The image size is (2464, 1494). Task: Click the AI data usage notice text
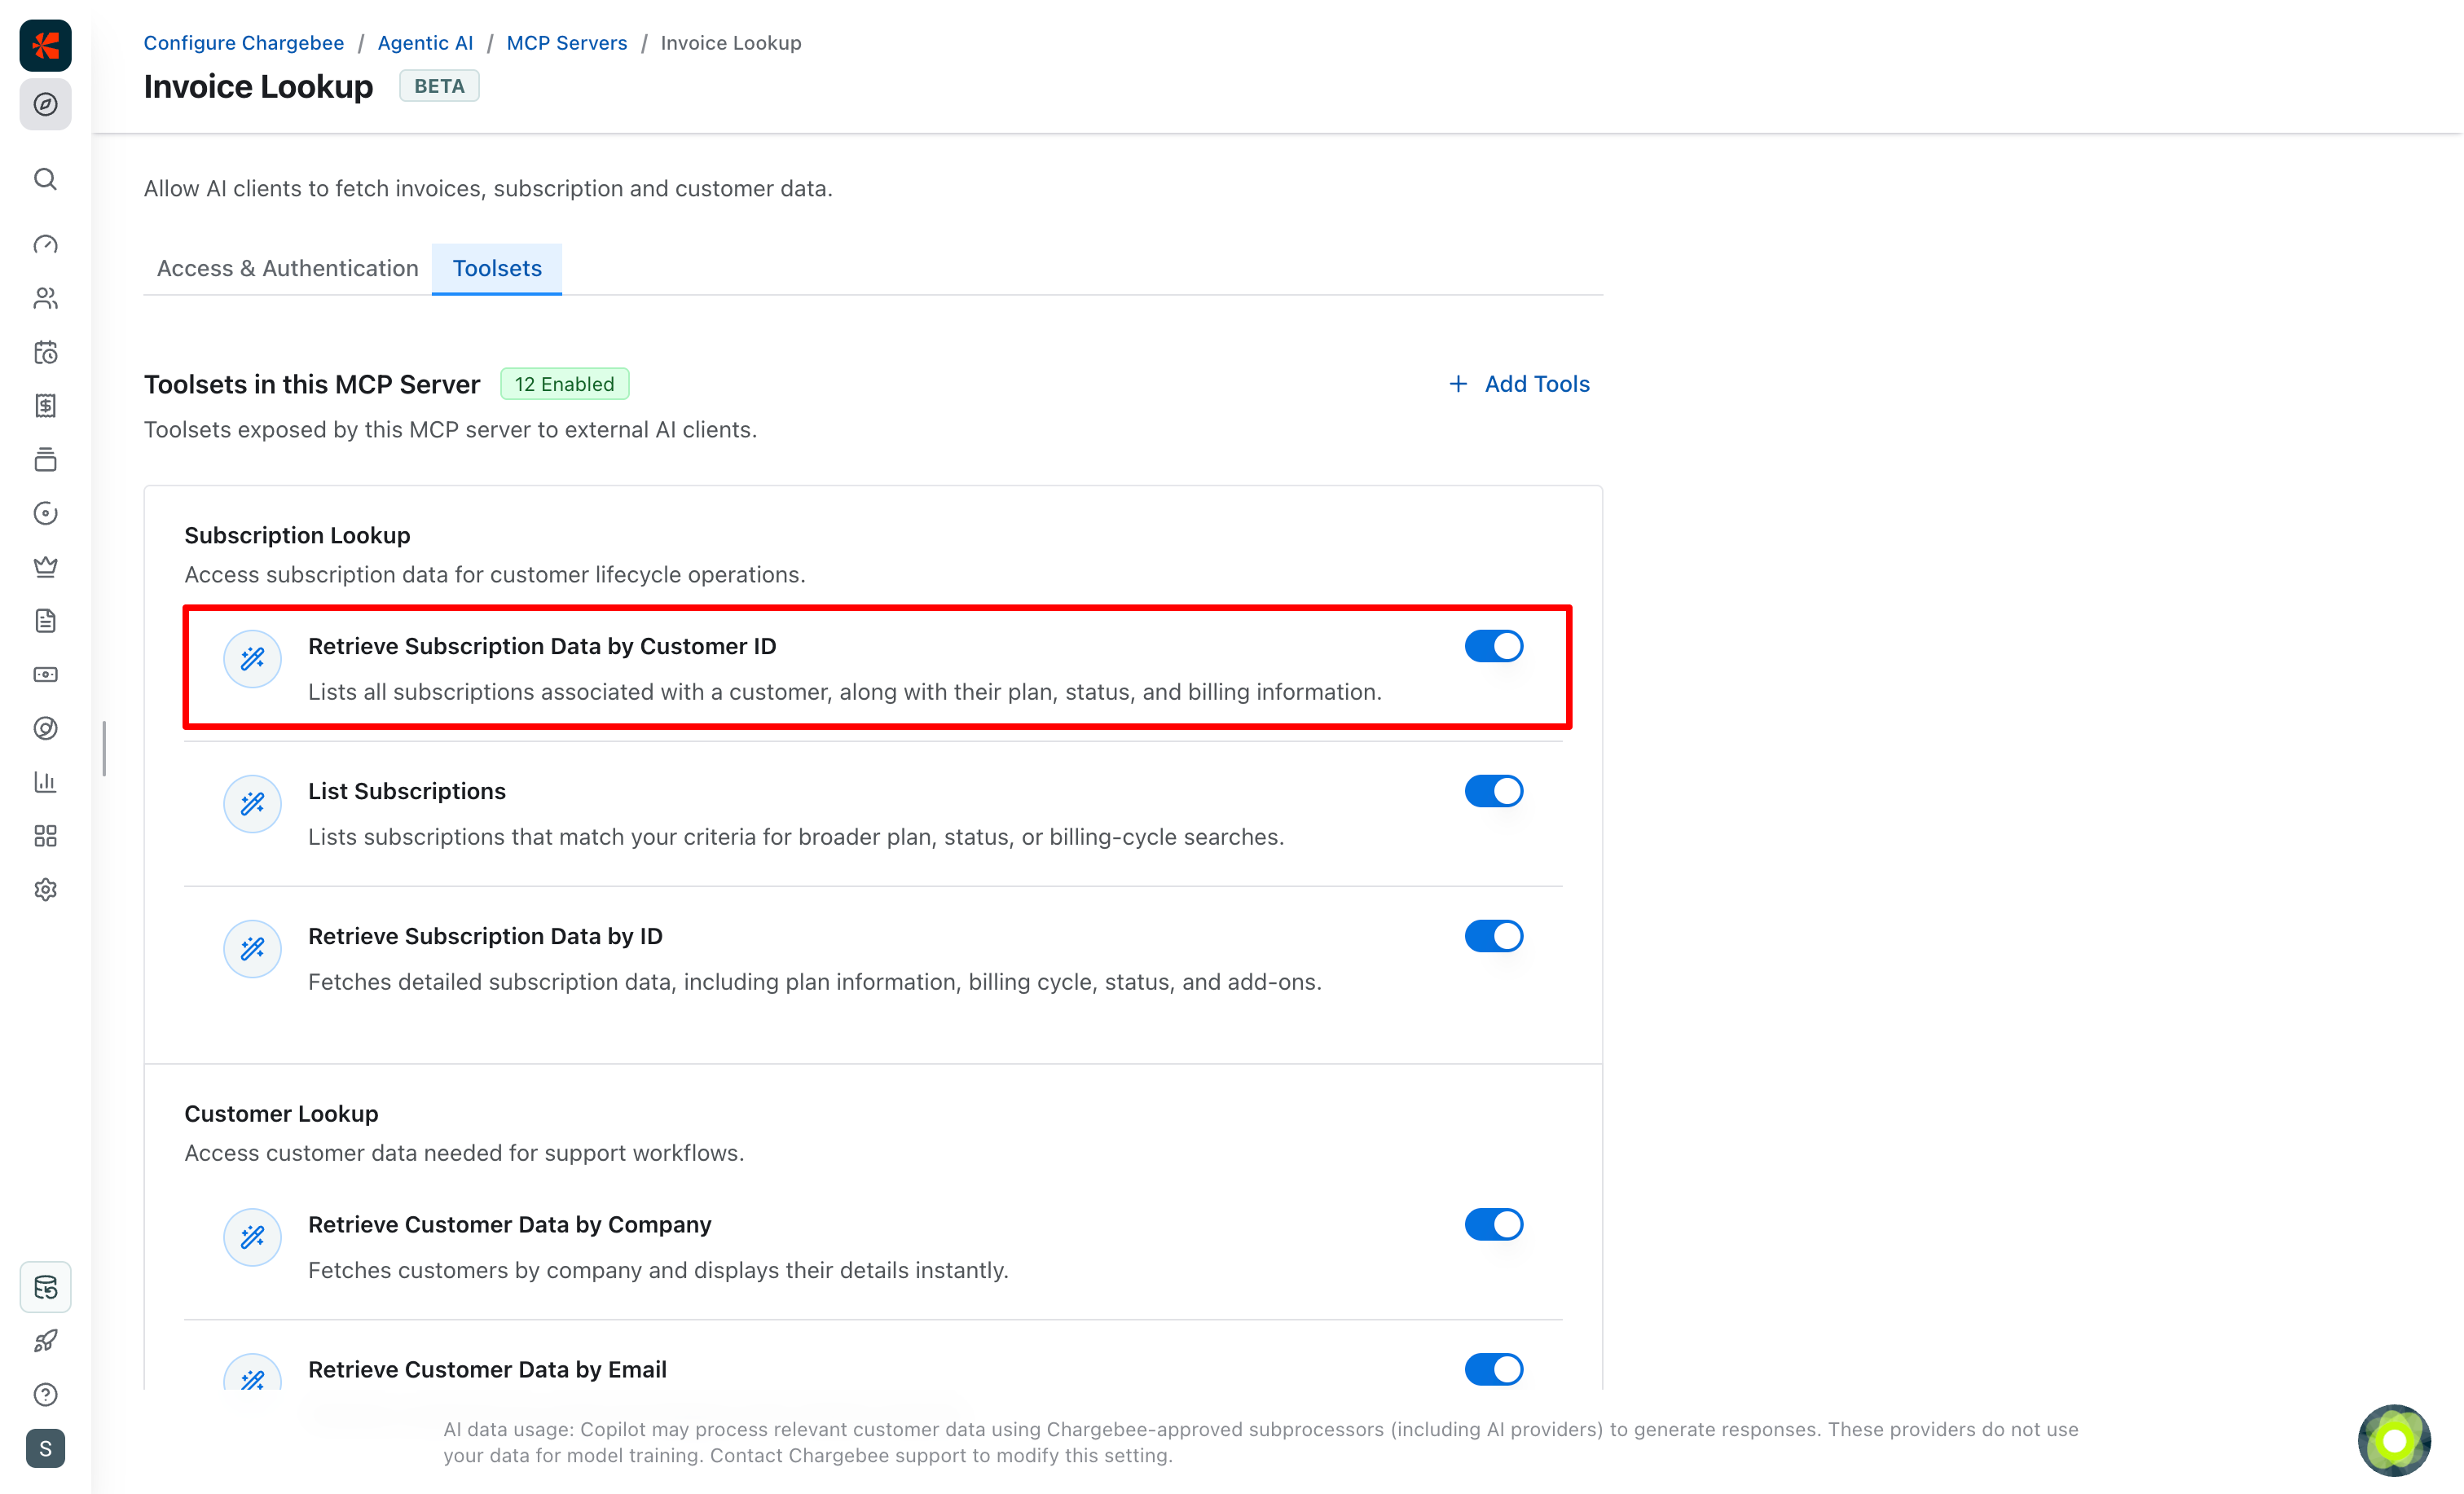[x=1261, y=1442]
